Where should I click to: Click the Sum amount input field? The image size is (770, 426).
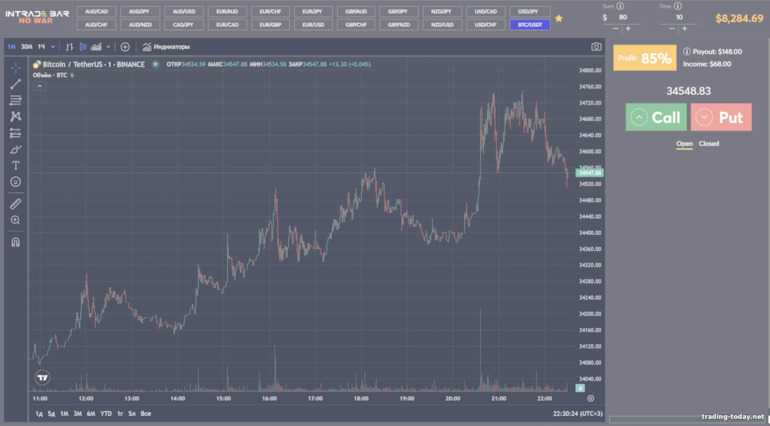pos(623,17)
